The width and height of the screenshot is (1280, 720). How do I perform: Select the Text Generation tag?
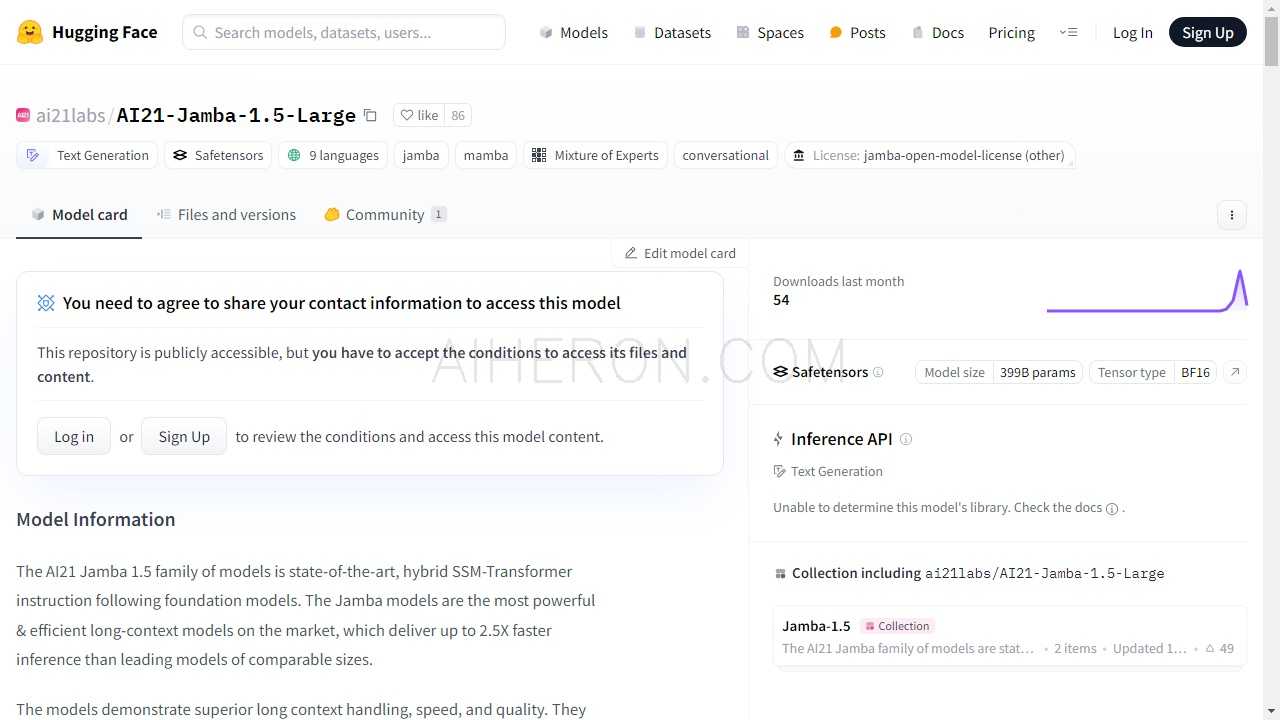pyautogui.click(x=88, y=155)
